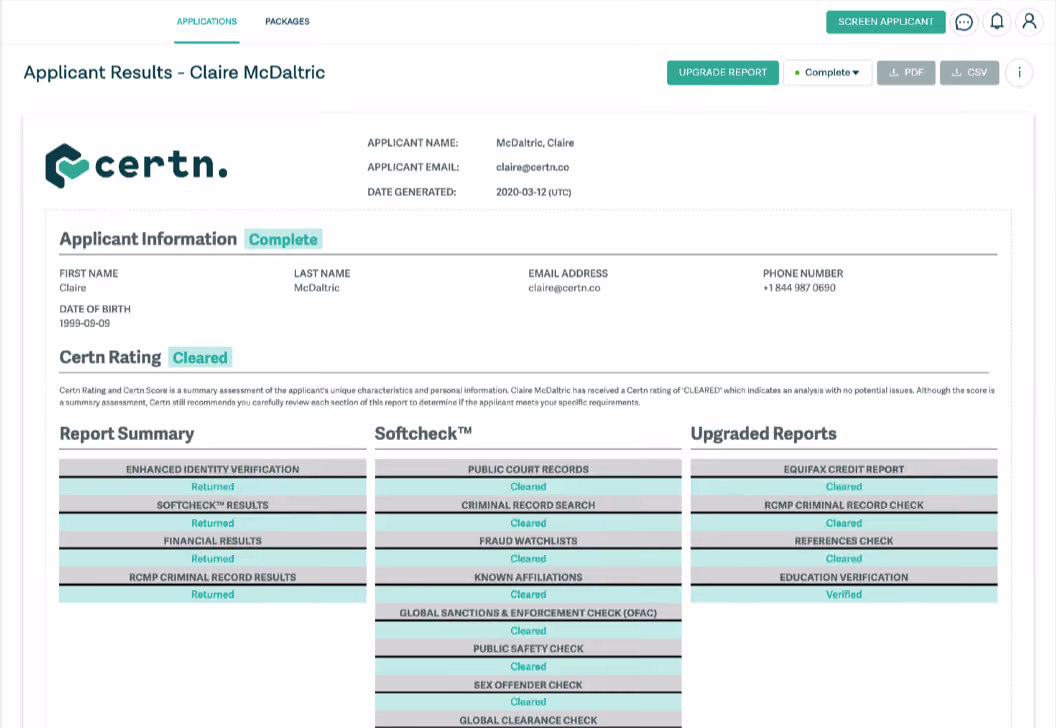Click the date generated 2020-03-12

pyautogui.click(x=533, y=193)
